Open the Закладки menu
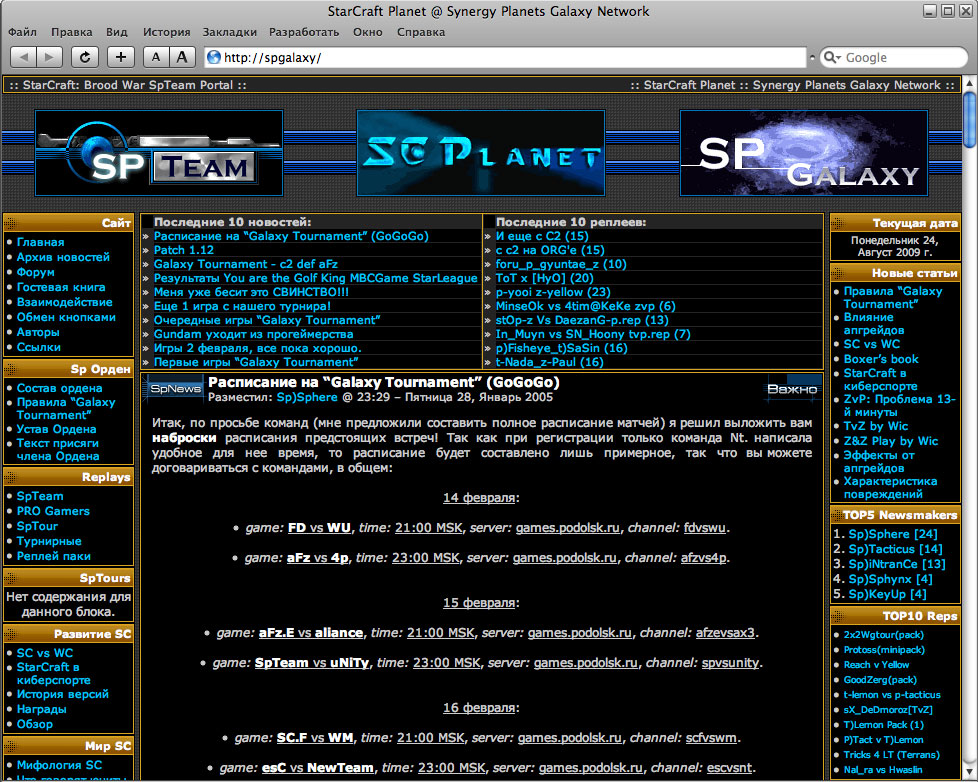This screenshot has height=782, width=978. (x=230, y=32)
